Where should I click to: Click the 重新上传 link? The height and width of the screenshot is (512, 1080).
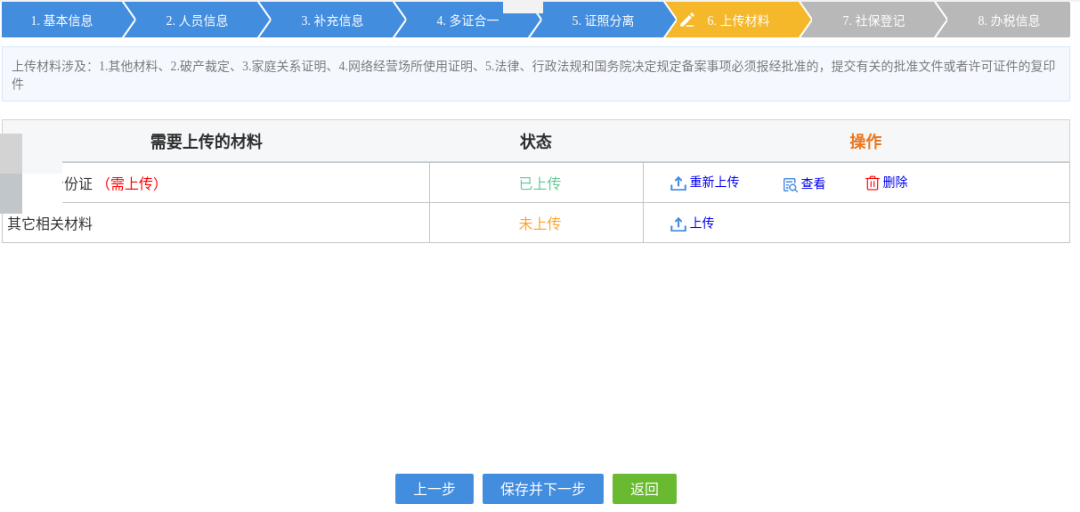(714, 183)
